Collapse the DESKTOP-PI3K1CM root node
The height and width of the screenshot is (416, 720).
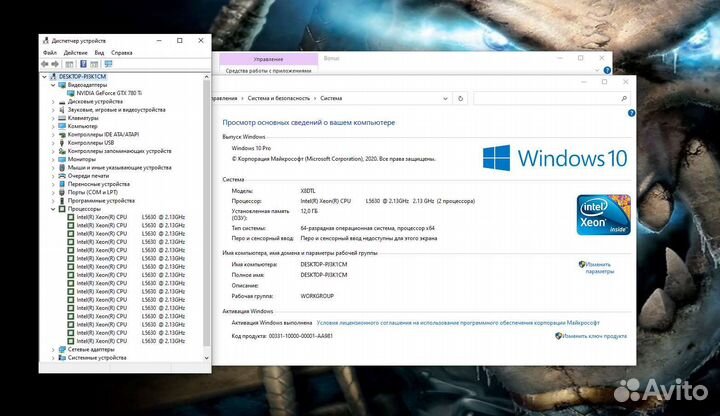[45, 77]
